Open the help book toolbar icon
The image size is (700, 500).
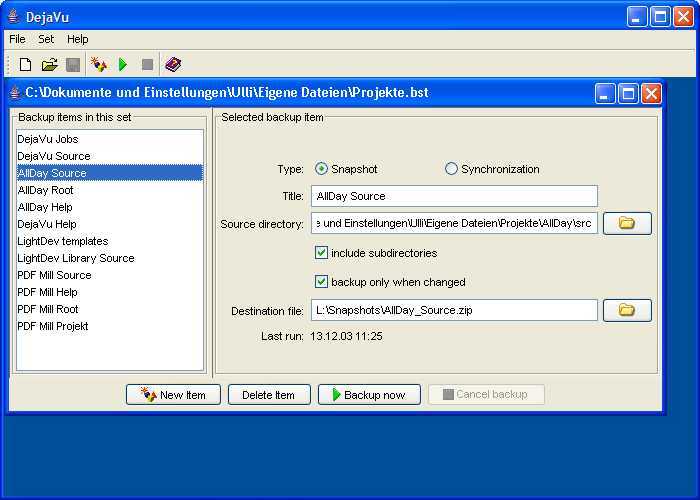click(x=173, y=65)
